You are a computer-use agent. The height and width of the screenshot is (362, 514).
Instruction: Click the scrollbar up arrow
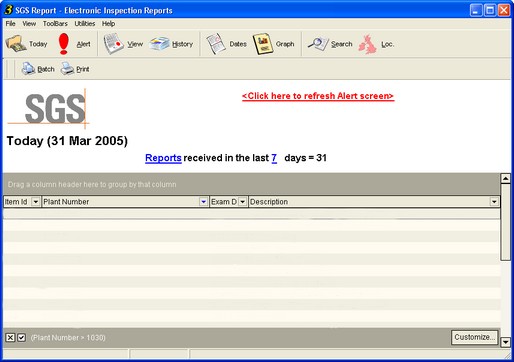click(x=506, y=179)
